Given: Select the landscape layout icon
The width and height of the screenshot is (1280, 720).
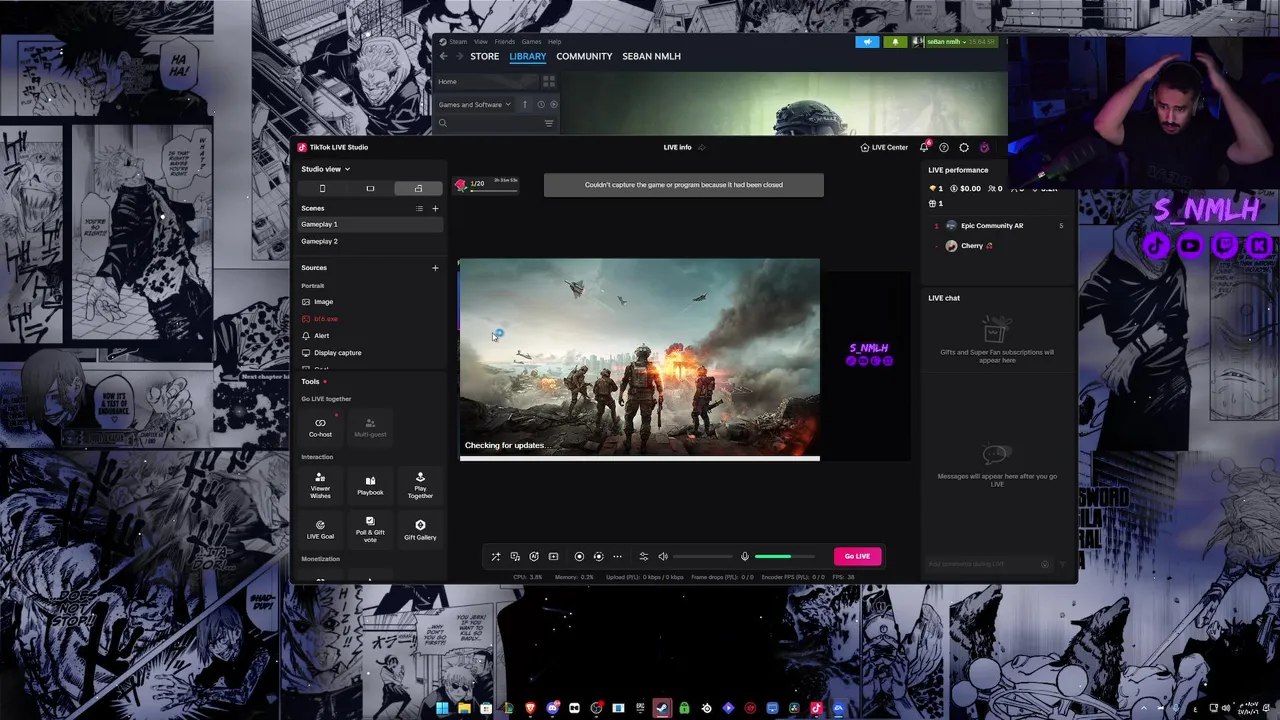Looking at the screenshot, I should [x=370, y=188].
